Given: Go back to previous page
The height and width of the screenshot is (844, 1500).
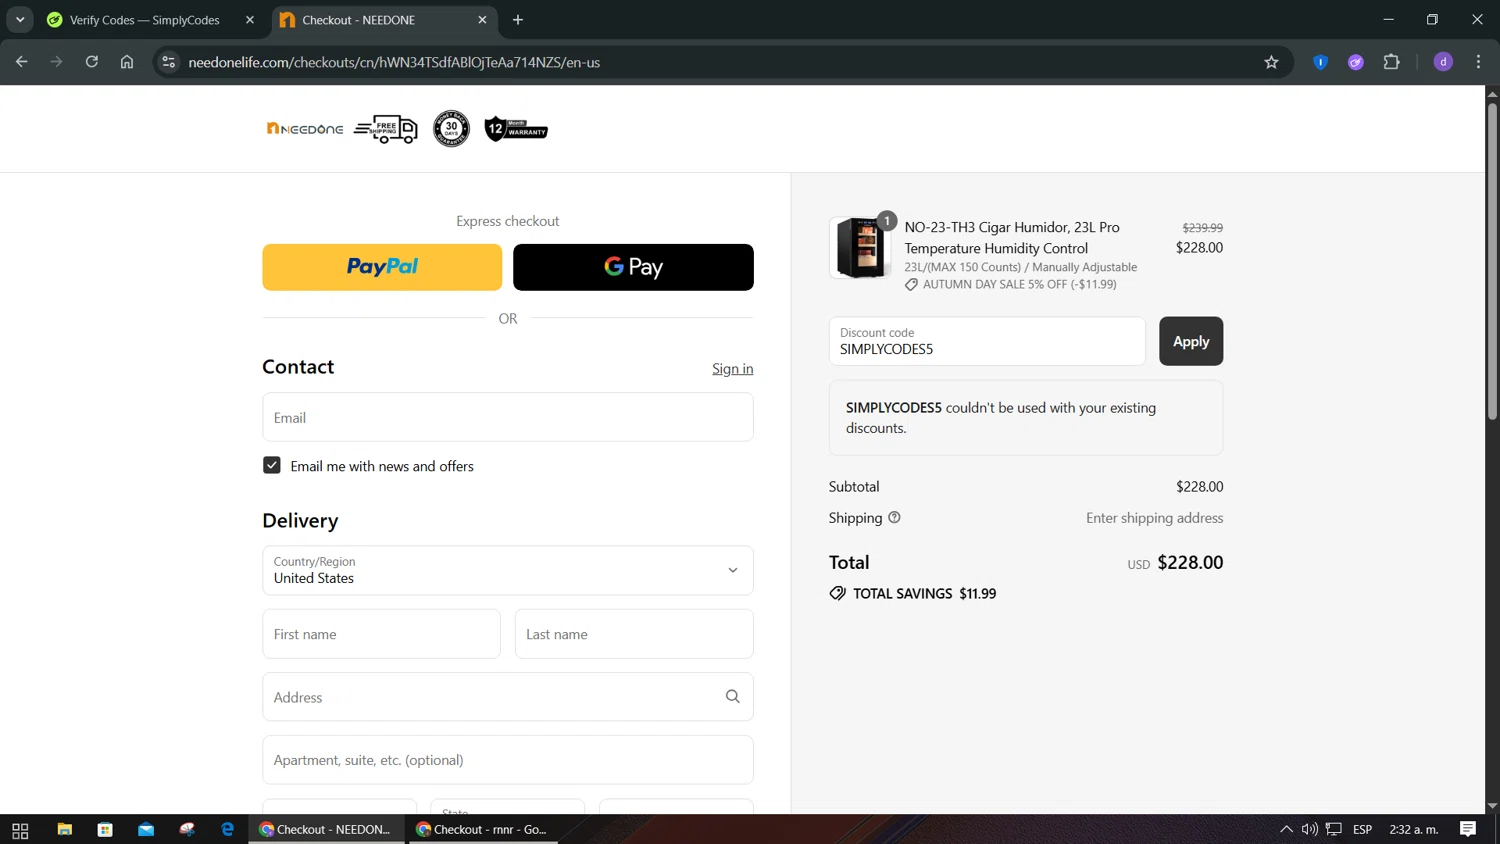Looking at the screenshot, I should coord(22,62).
